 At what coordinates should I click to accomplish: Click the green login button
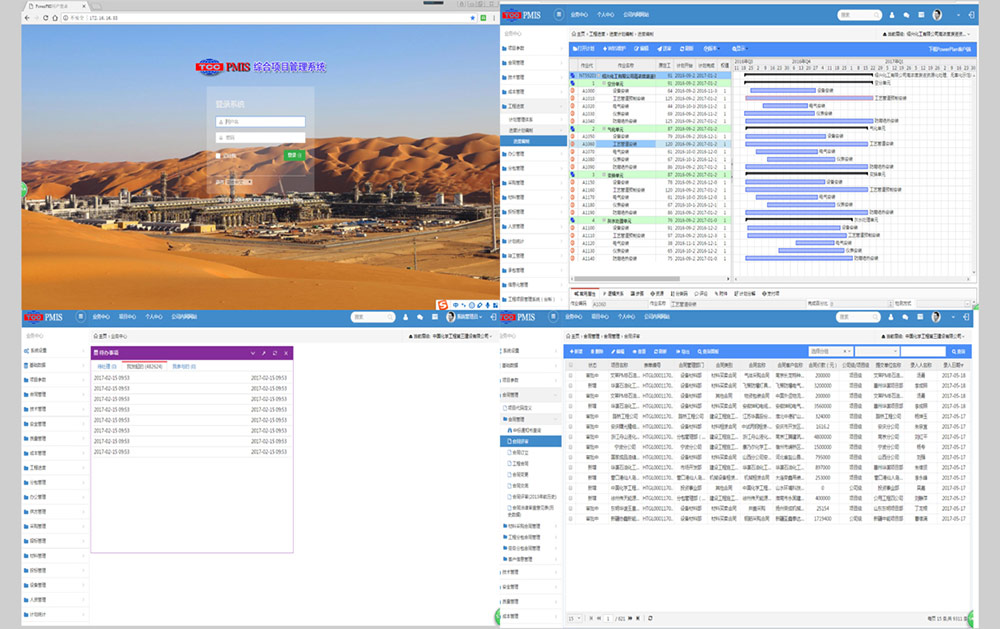point(293,155)
